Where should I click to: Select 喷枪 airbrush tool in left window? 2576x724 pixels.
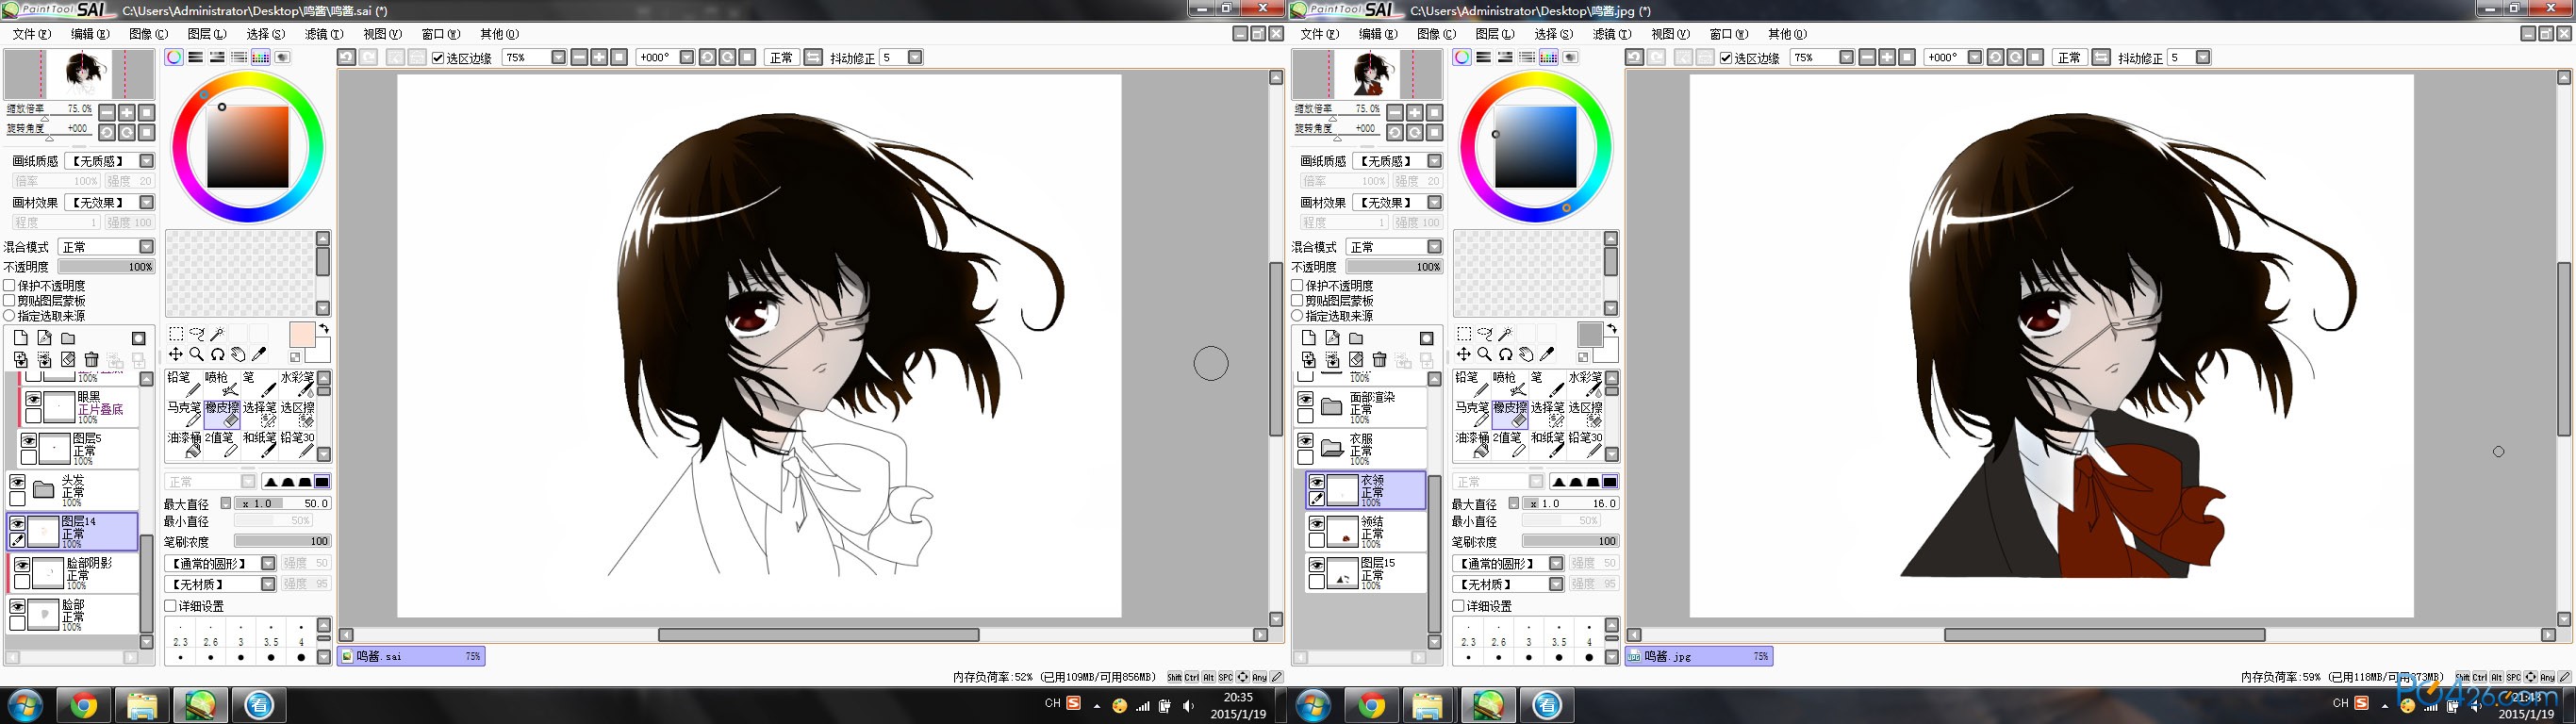pos(221,384)
